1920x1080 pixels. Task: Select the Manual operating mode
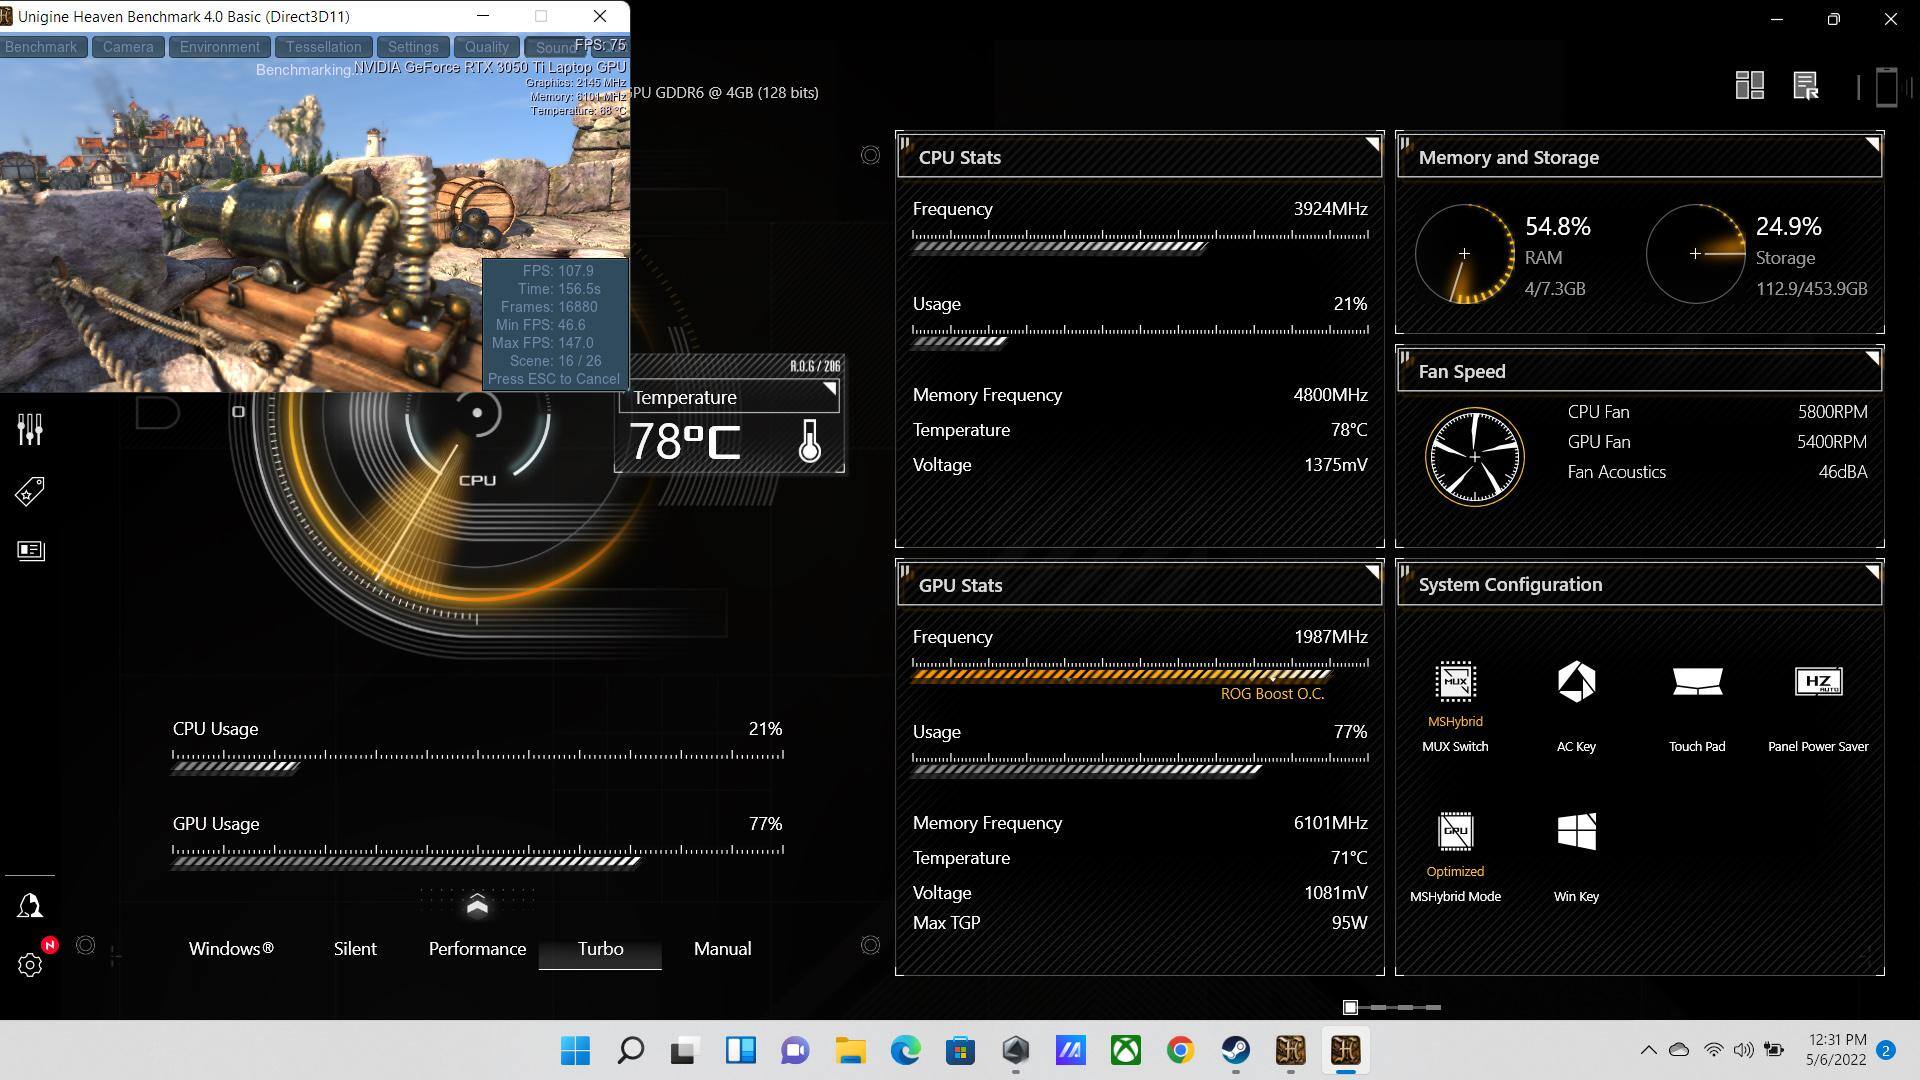point(722,949)
